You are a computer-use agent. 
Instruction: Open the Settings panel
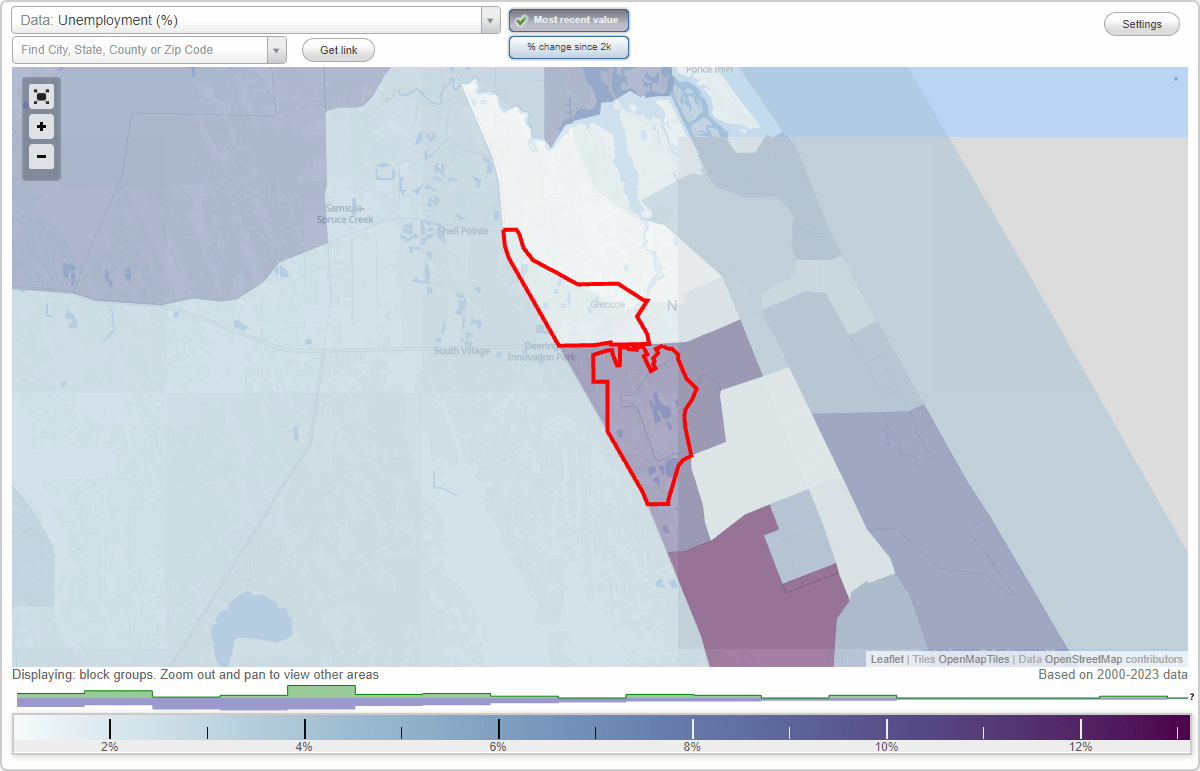coord(1141,23)
